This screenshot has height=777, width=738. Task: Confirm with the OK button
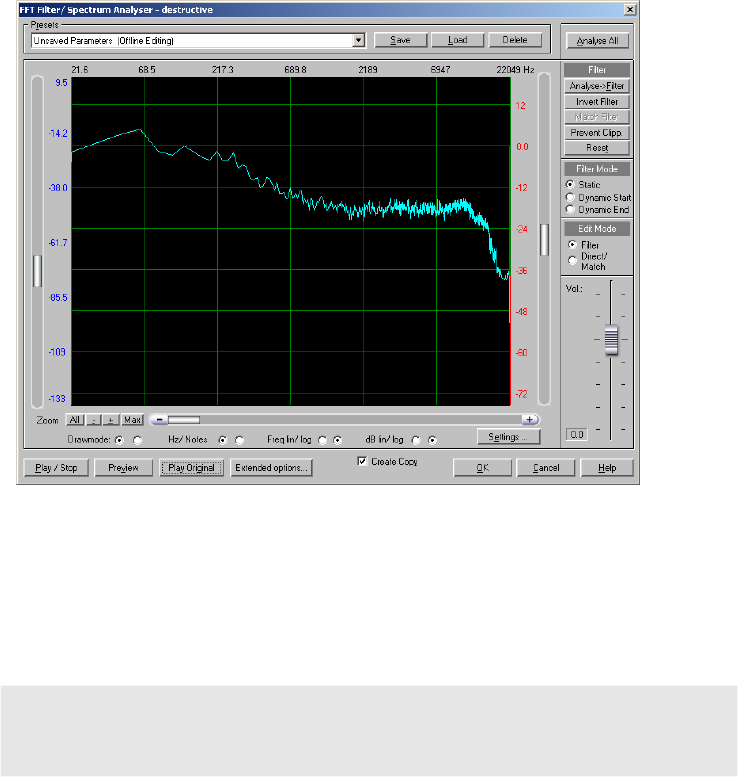pyautogui.click(x=483, y=468)
